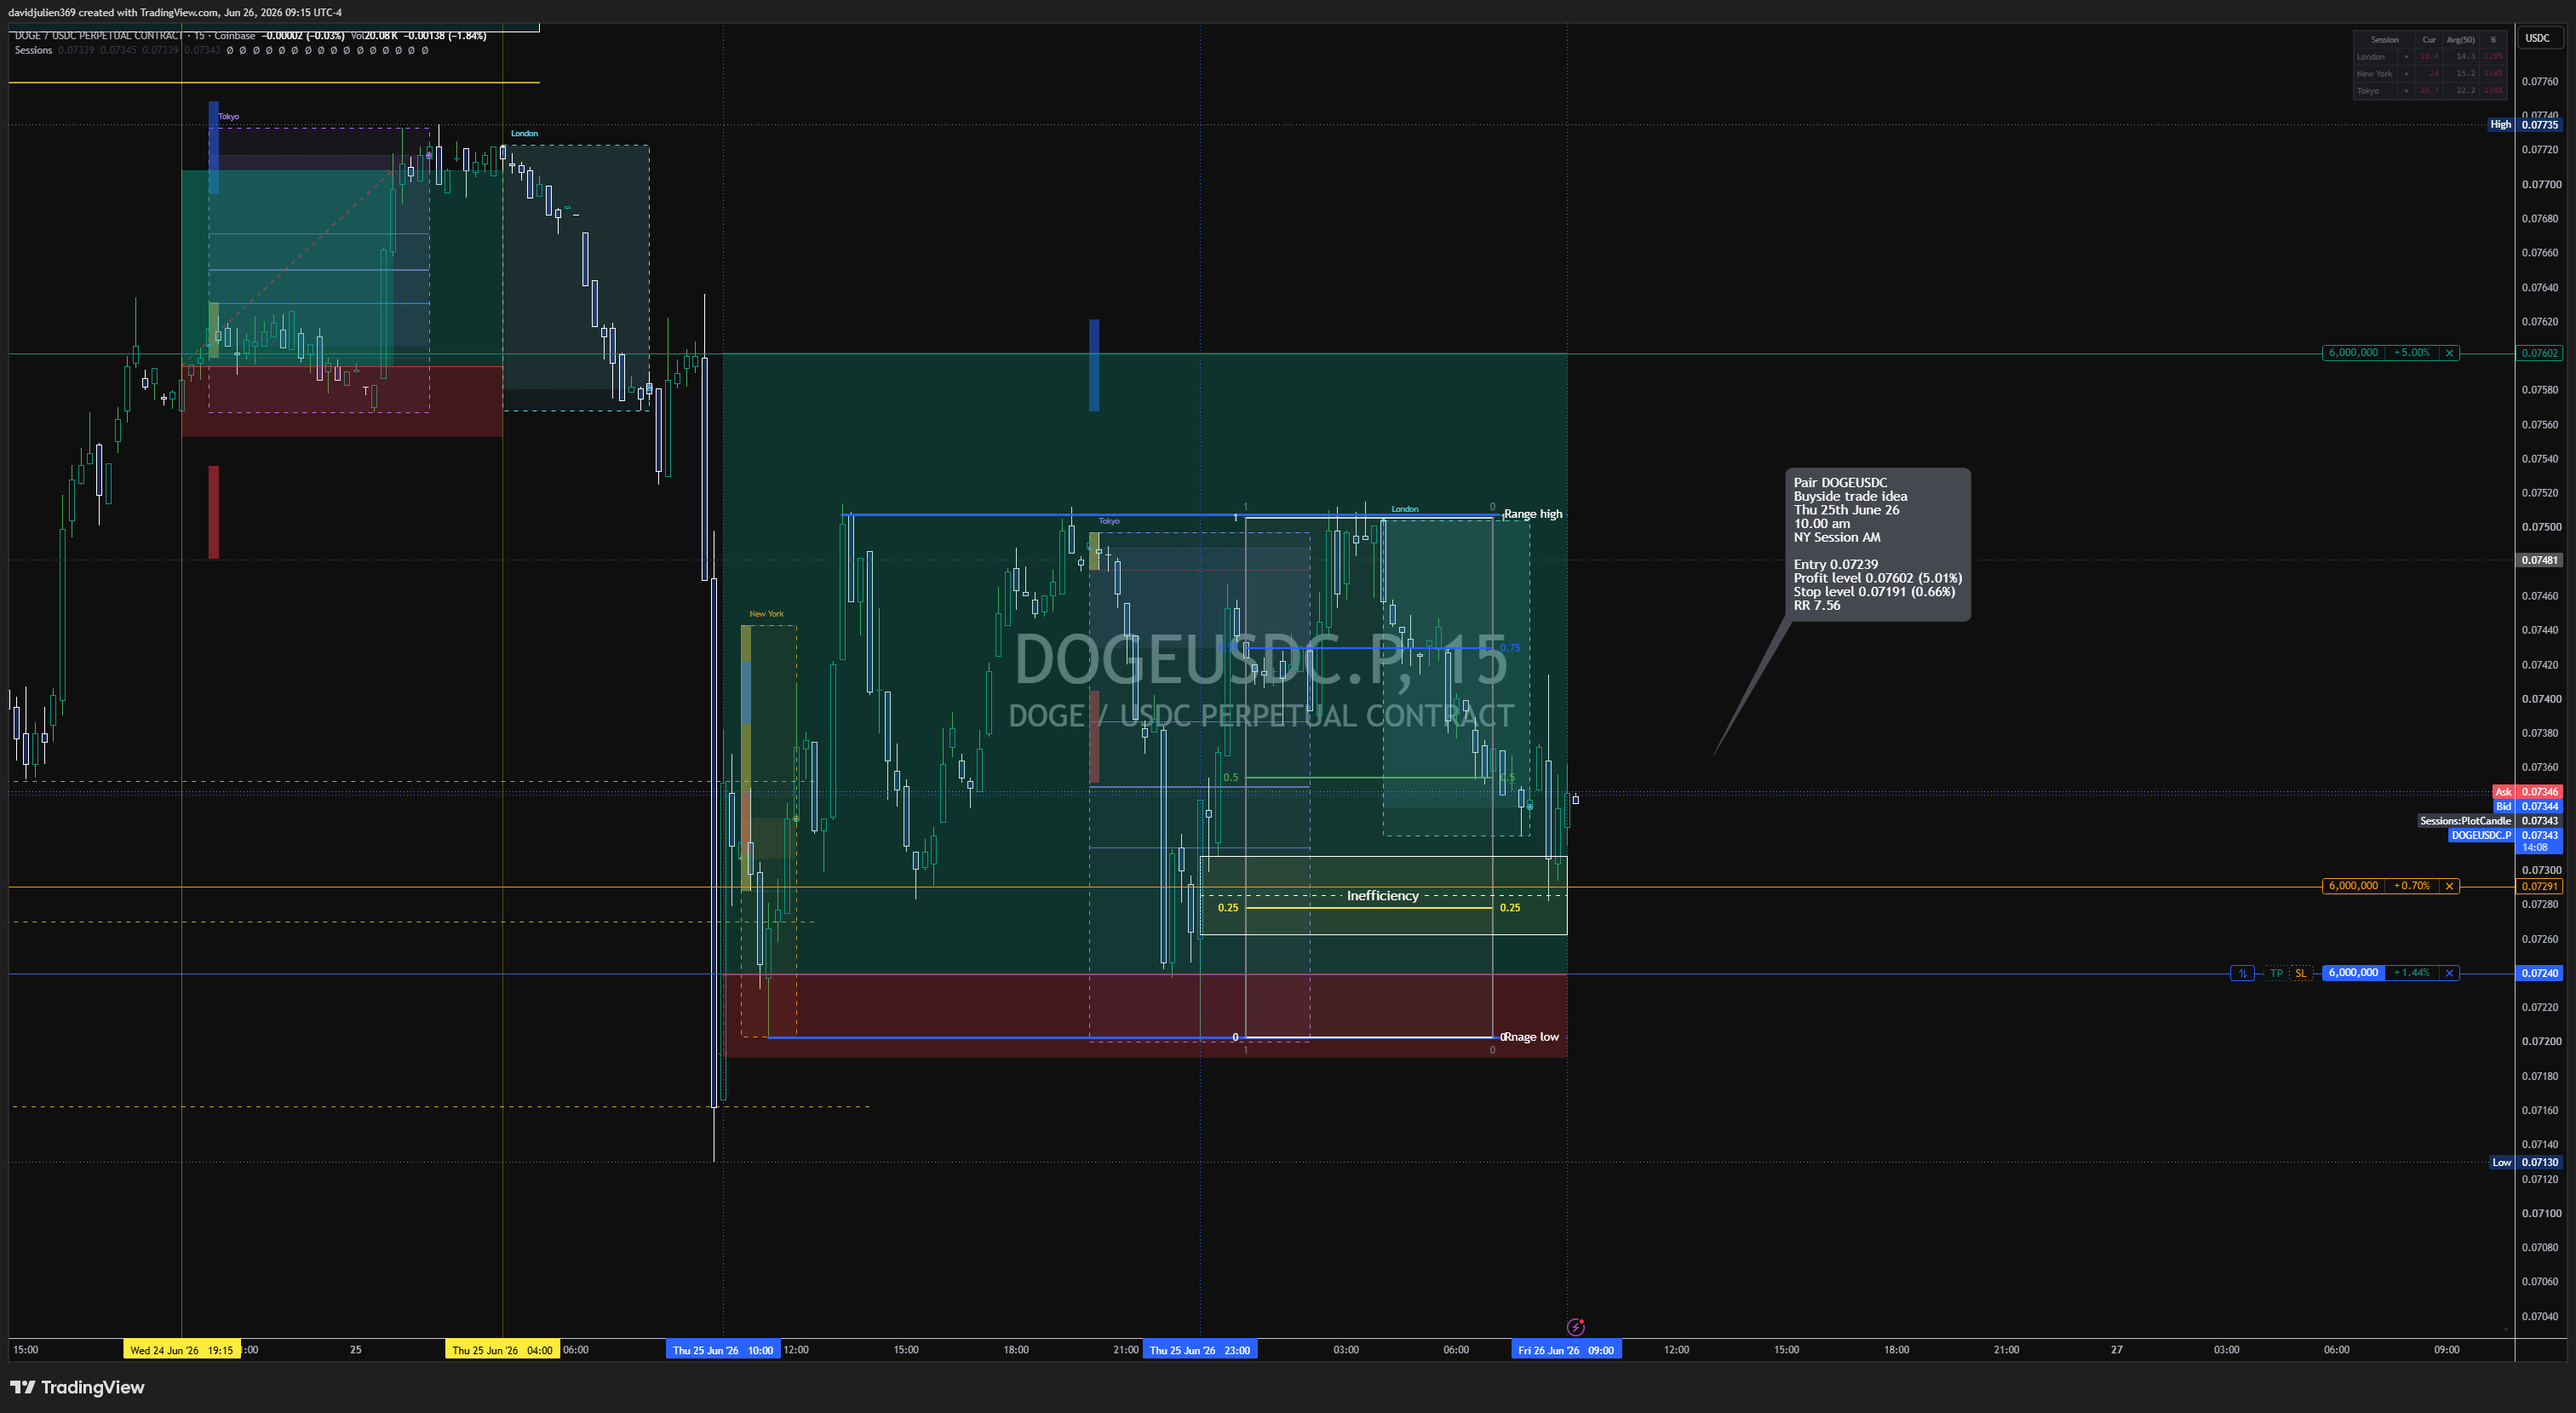2576x1413 pixels.
Task: Click the +5.00% profit percentage label
Action: (x=2412, y=353)
